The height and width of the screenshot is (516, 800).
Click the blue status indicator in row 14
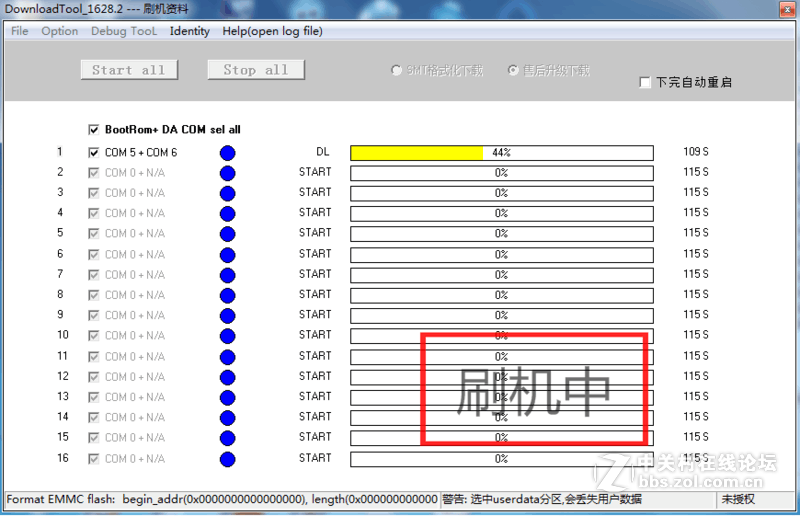(x=228, y=418)
